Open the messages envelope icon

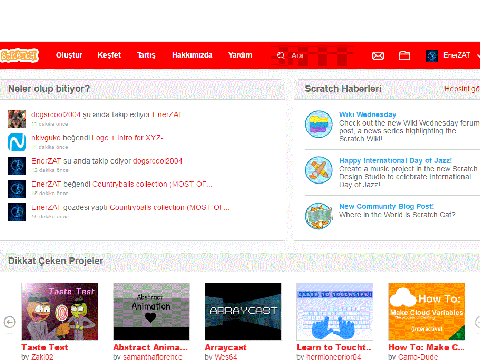(378, 56)
